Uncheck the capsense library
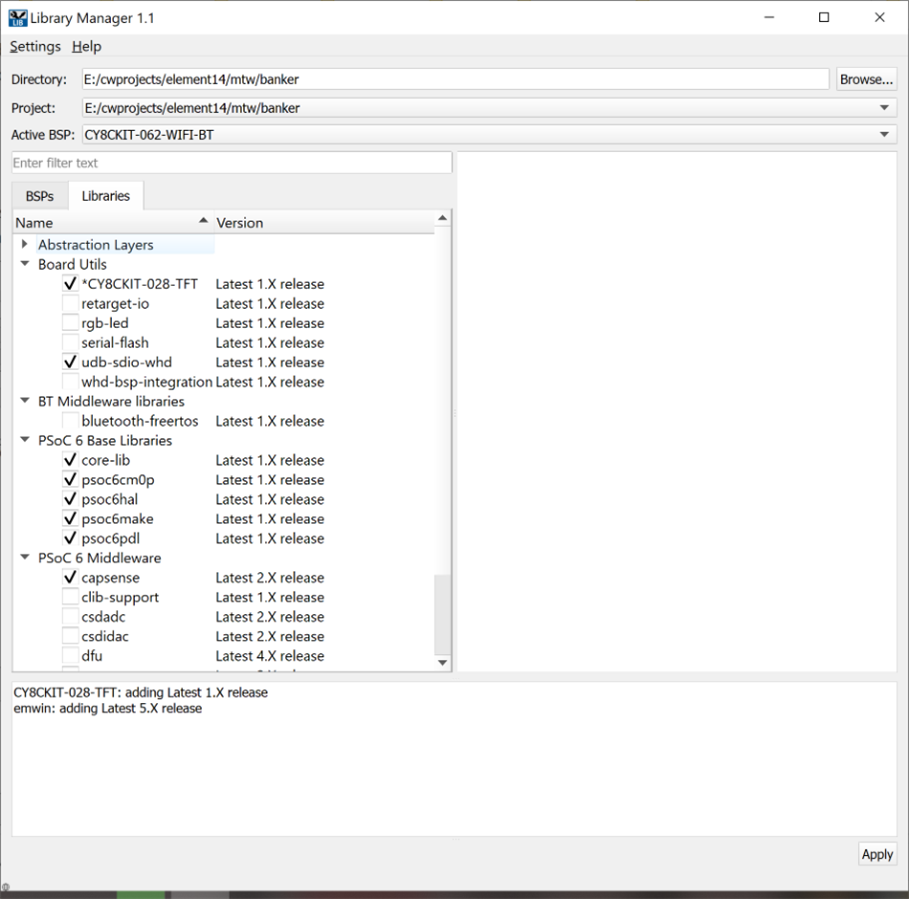The height and width of the screenshot is (899, 909). pyautogui.click(x=70, y=577)
